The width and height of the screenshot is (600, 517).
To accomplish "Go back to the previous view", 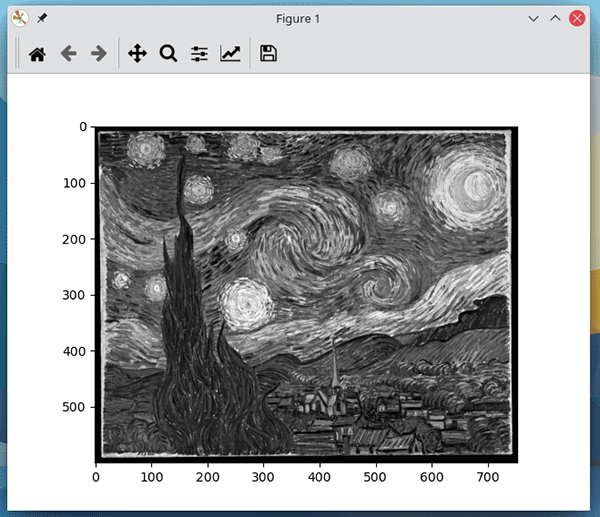I will (x=68, y=54).
